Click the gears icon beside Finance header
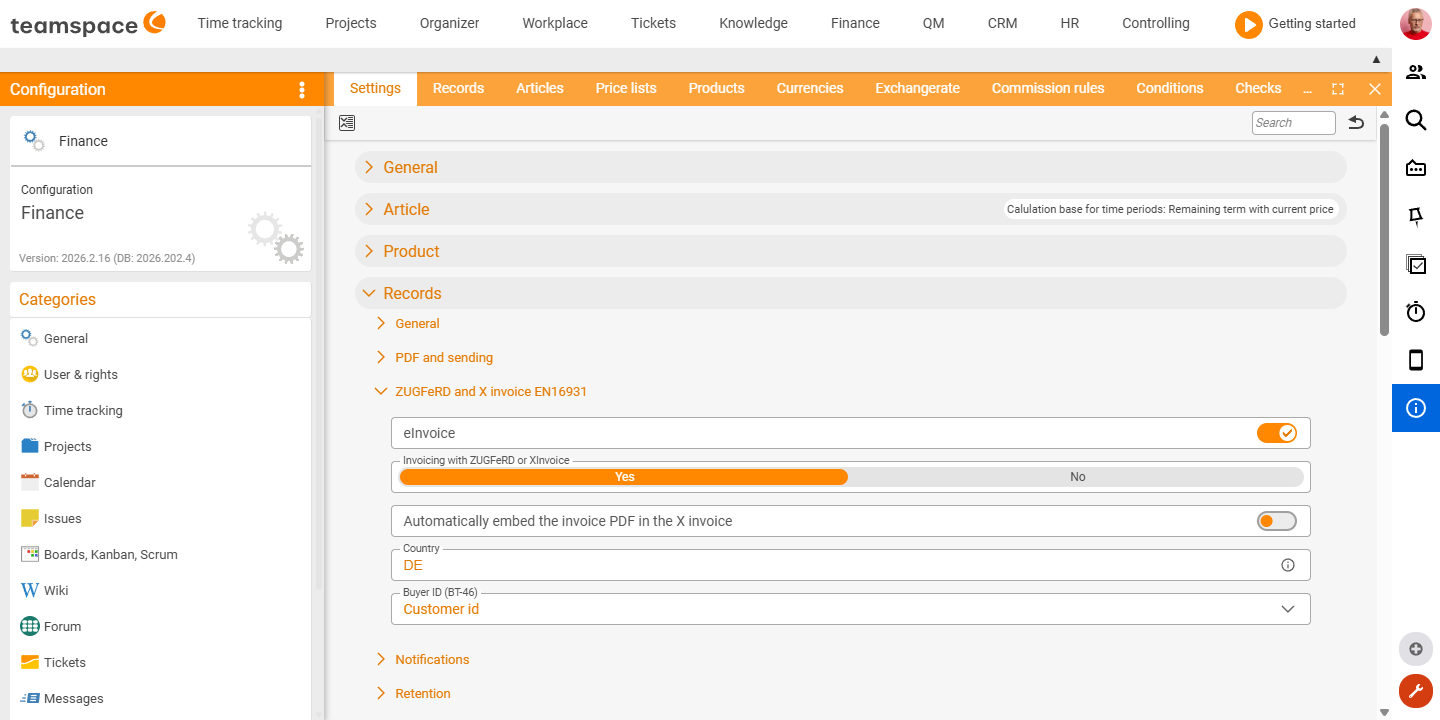The height and width of the screenshot is (720, 1440). [x=34, y=141]
